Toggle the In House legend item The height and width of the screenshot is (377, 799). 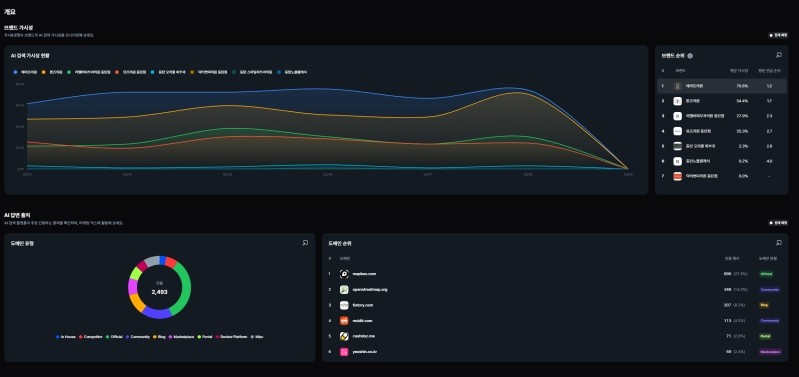pyautogui.click(x=66, y=337)
